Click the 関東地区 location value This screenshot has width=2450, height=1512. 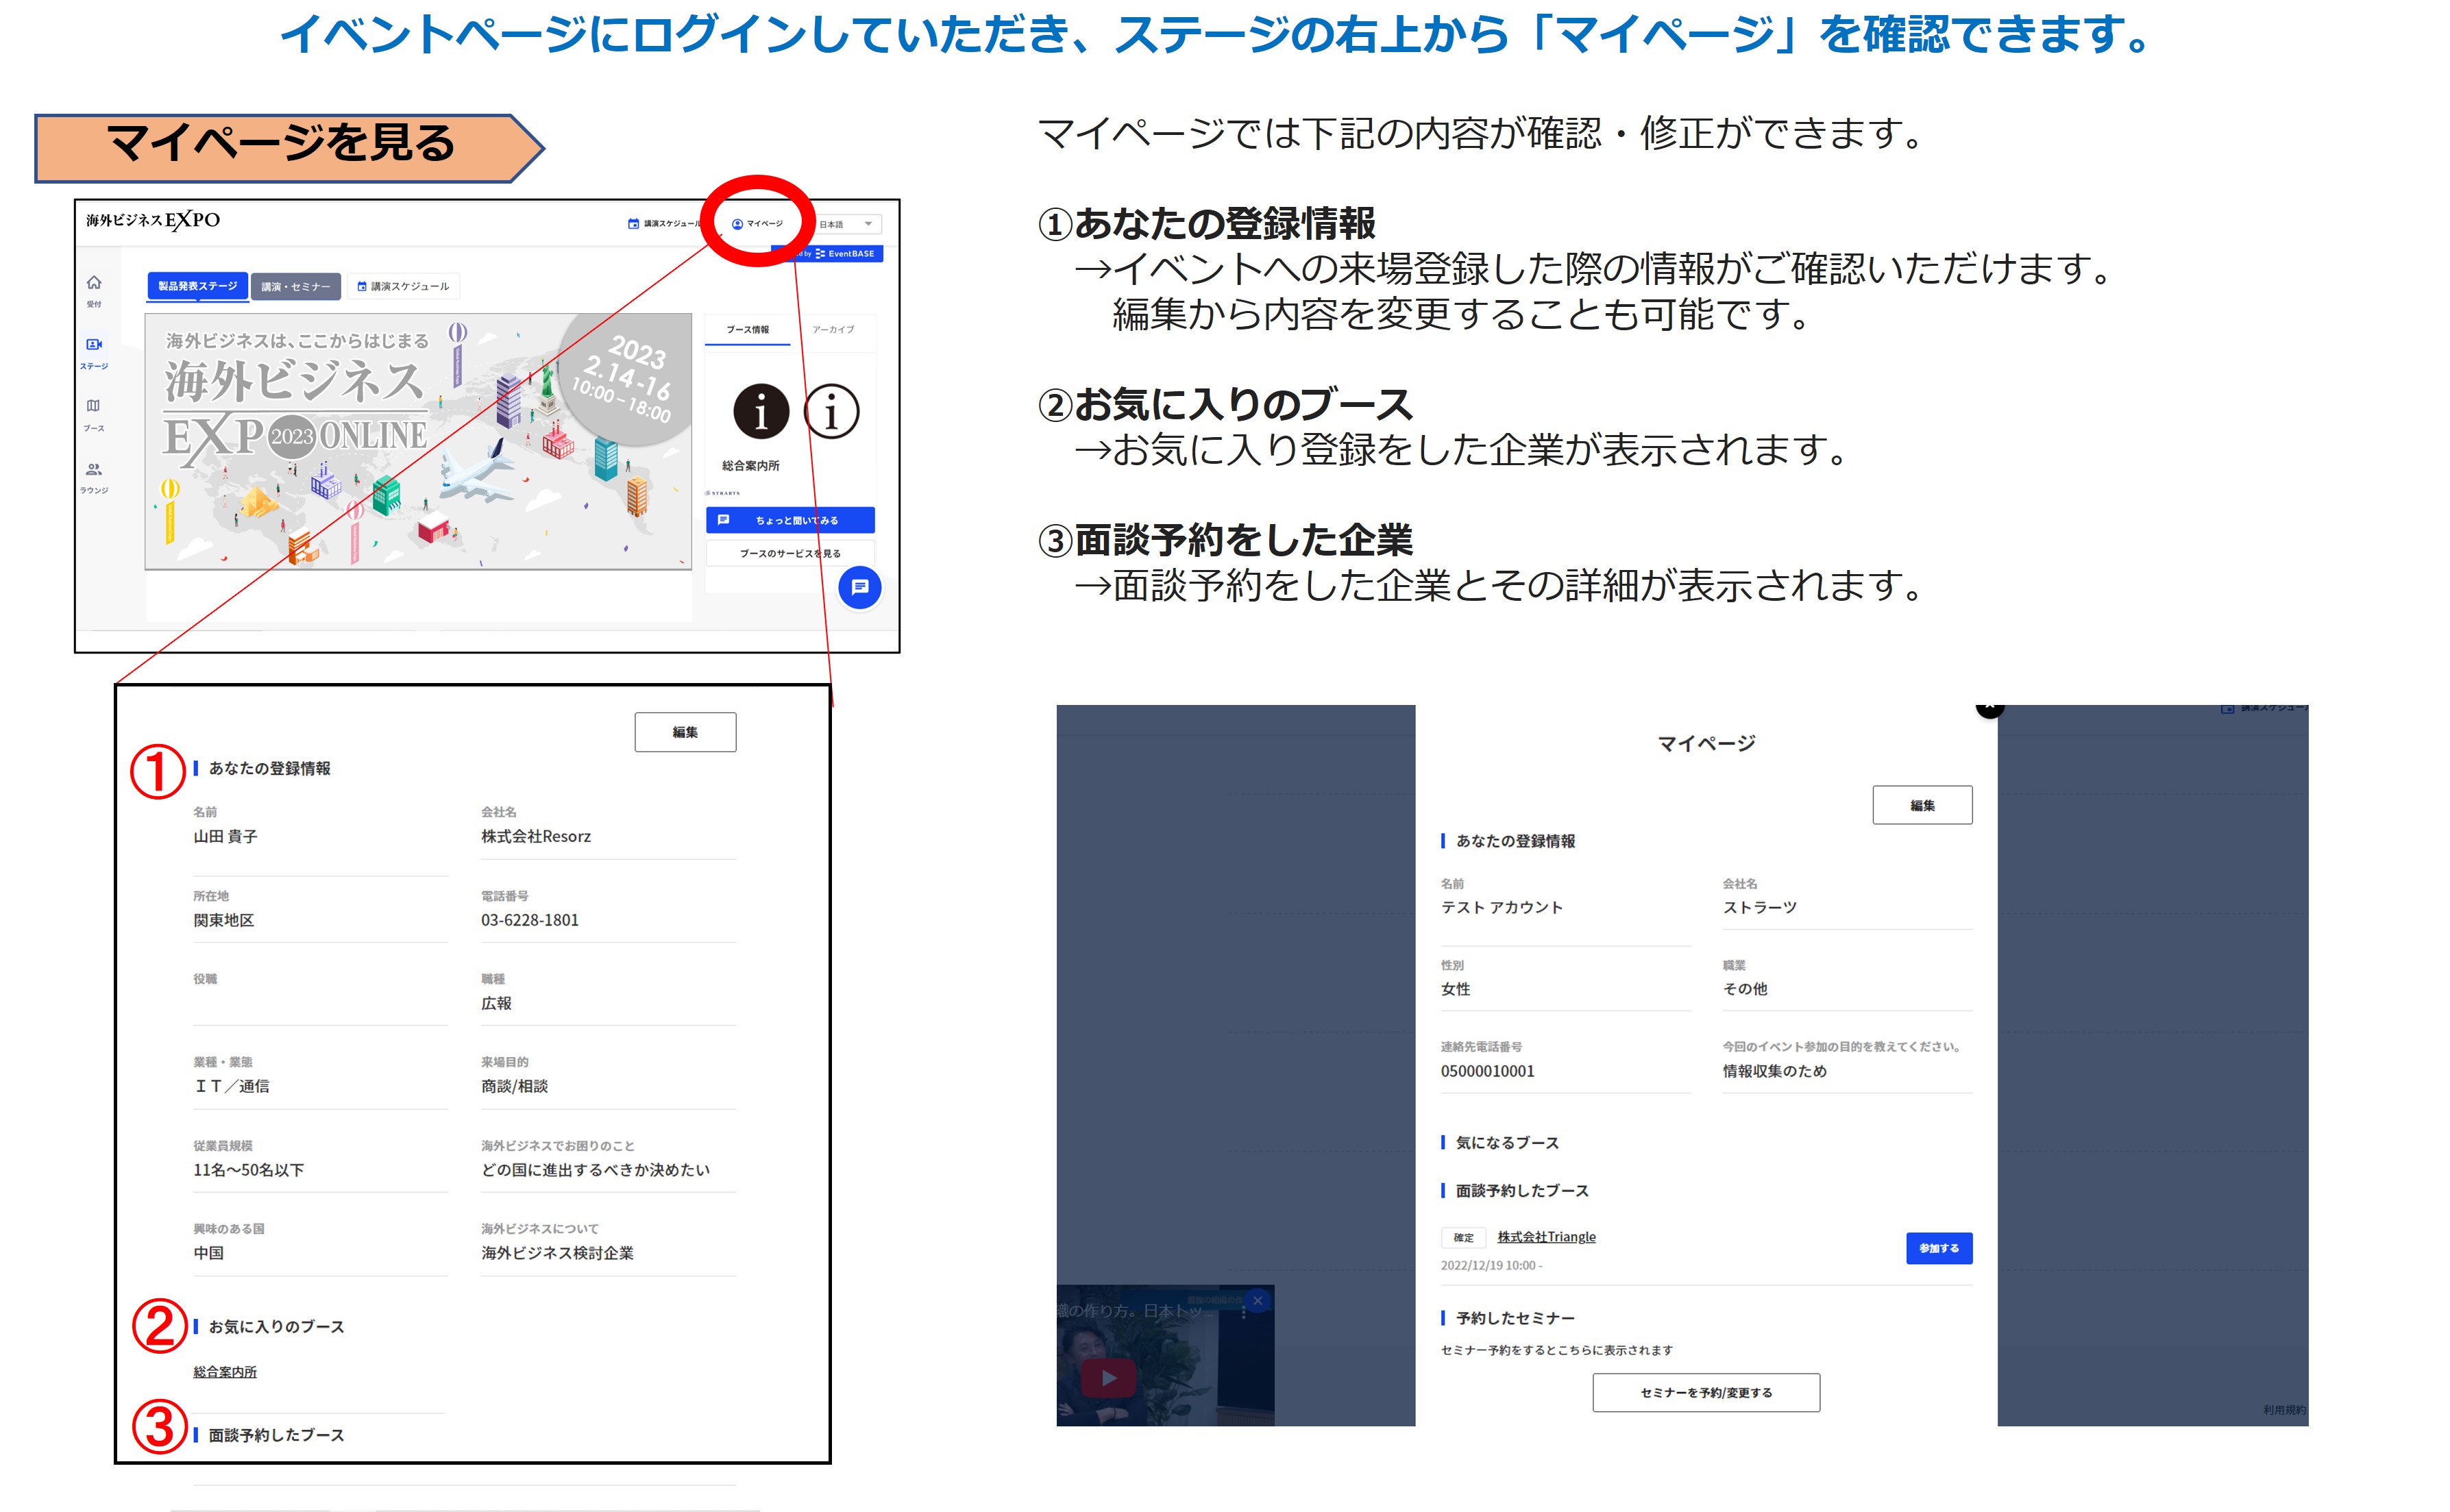click(224, 920)
